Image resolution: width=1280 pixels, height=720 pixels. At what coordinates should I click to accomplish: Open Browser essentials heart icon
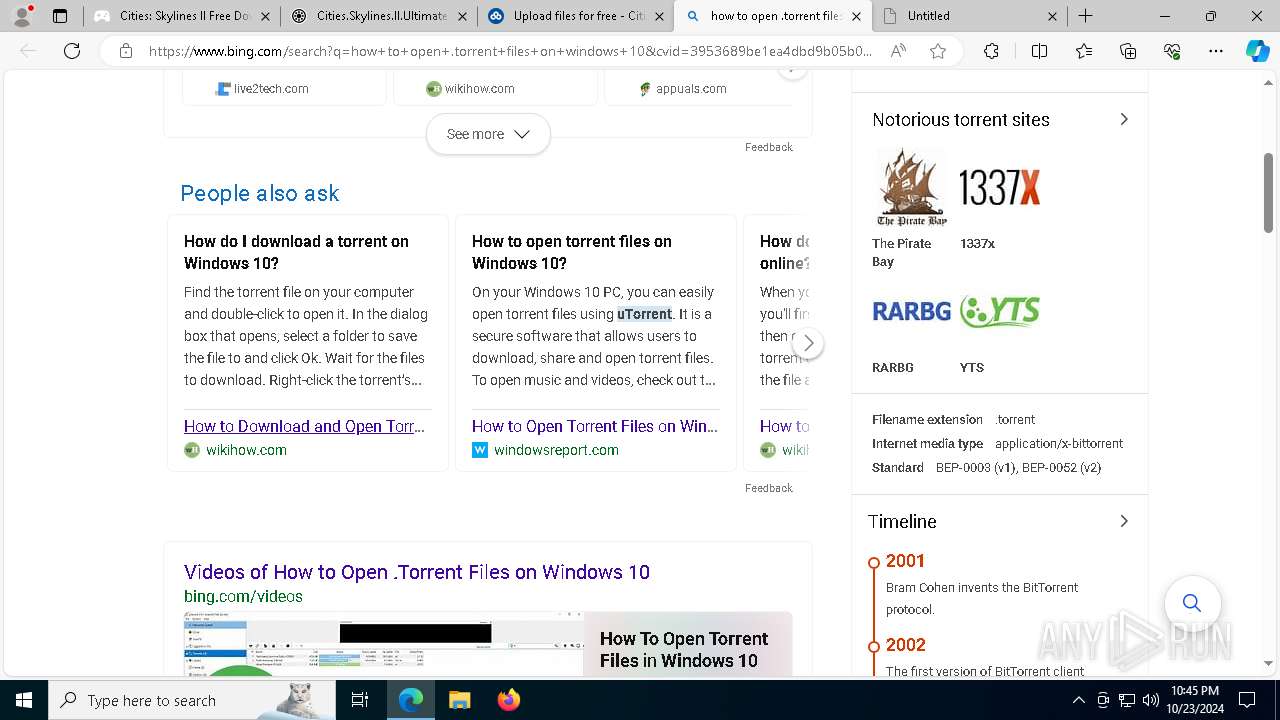coord(1172,51)
